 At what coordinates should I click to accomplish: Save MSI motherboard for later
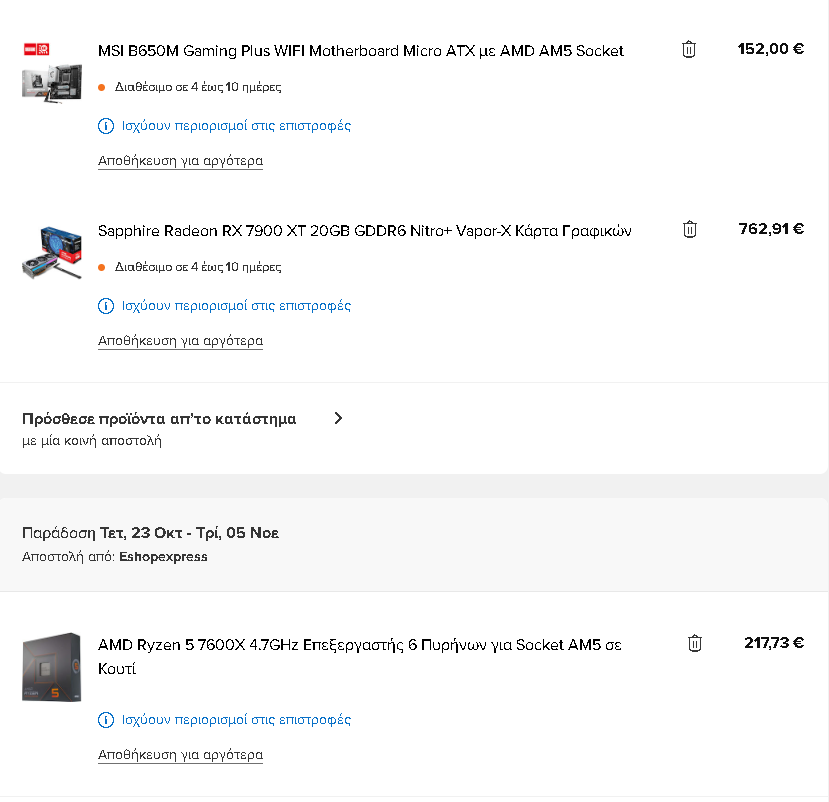(x=180, y=161)
